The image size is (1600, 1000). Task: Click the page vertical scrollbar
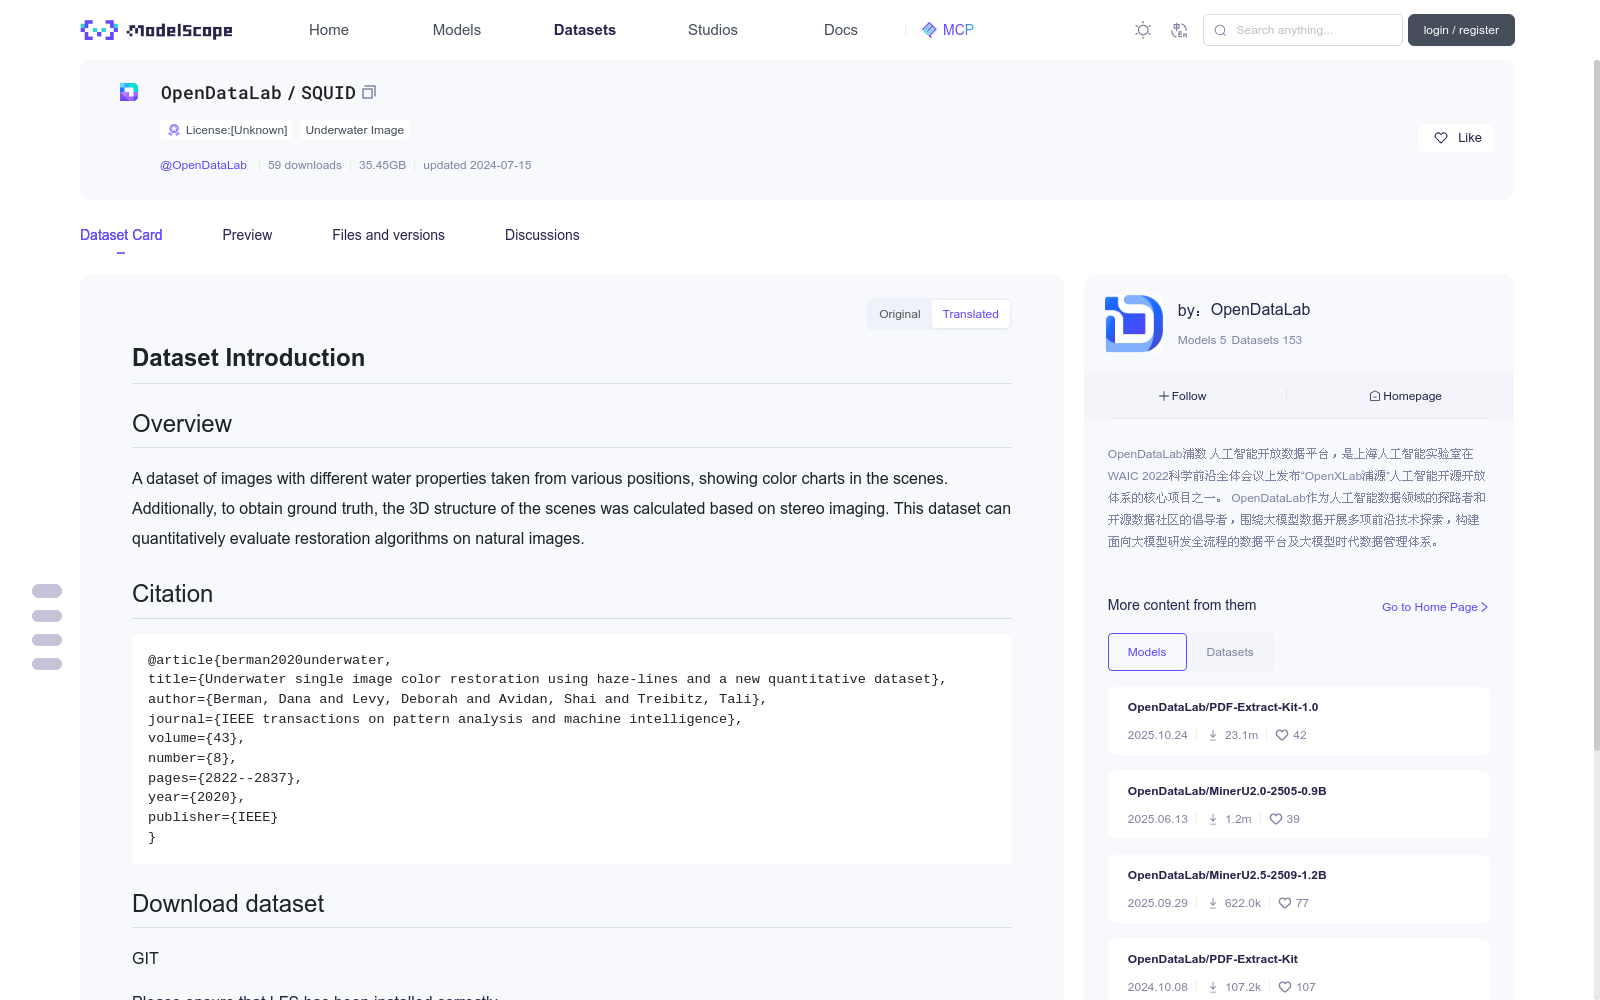click(x=1596, y=405)
